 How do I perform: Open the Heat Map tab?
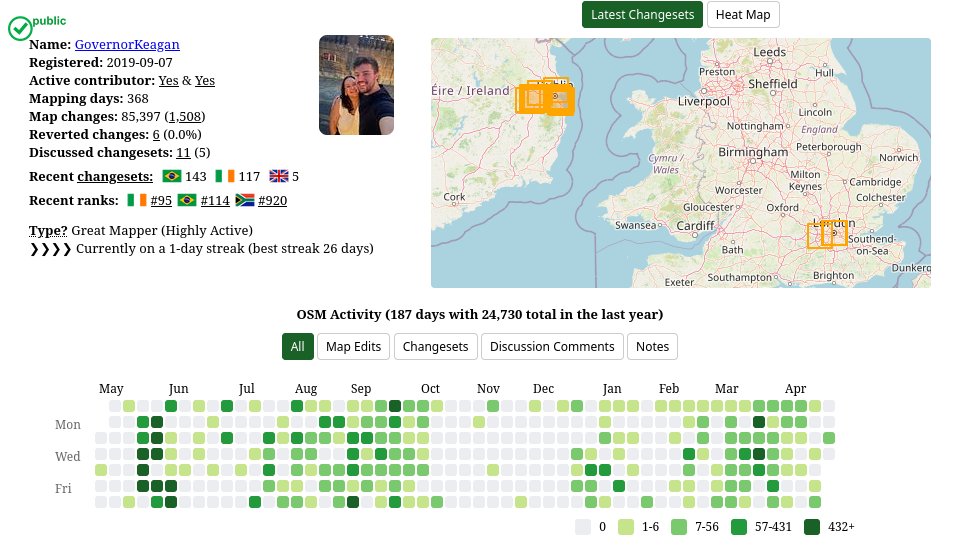pyautogui.click(x=743, y=15)
